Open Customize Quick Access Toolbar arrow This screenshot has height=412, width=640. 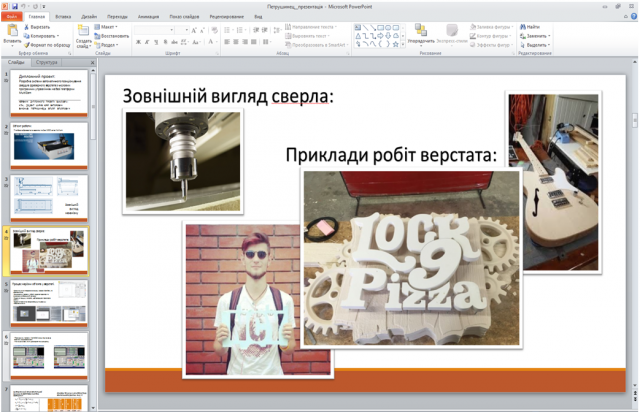click(44, 7)
